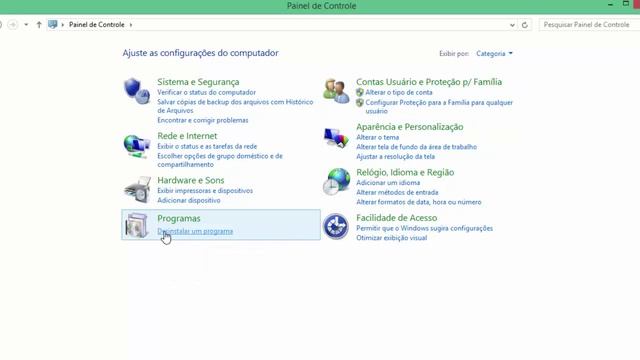Focus the Pesquisar Painel de Controle search box
640x360 pixels.
589,25
